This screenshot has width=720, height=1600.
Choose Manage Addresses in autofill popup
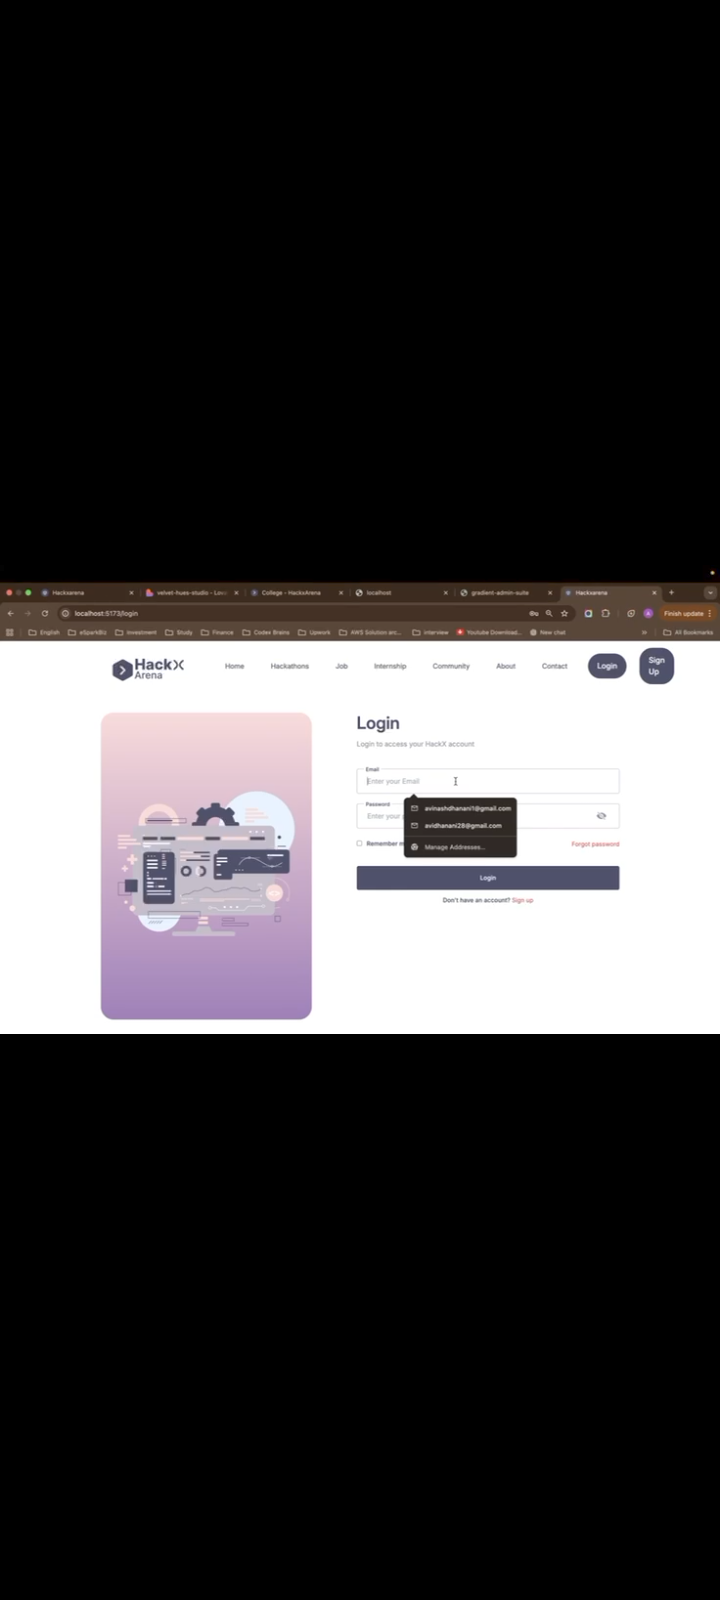point(454,847)
